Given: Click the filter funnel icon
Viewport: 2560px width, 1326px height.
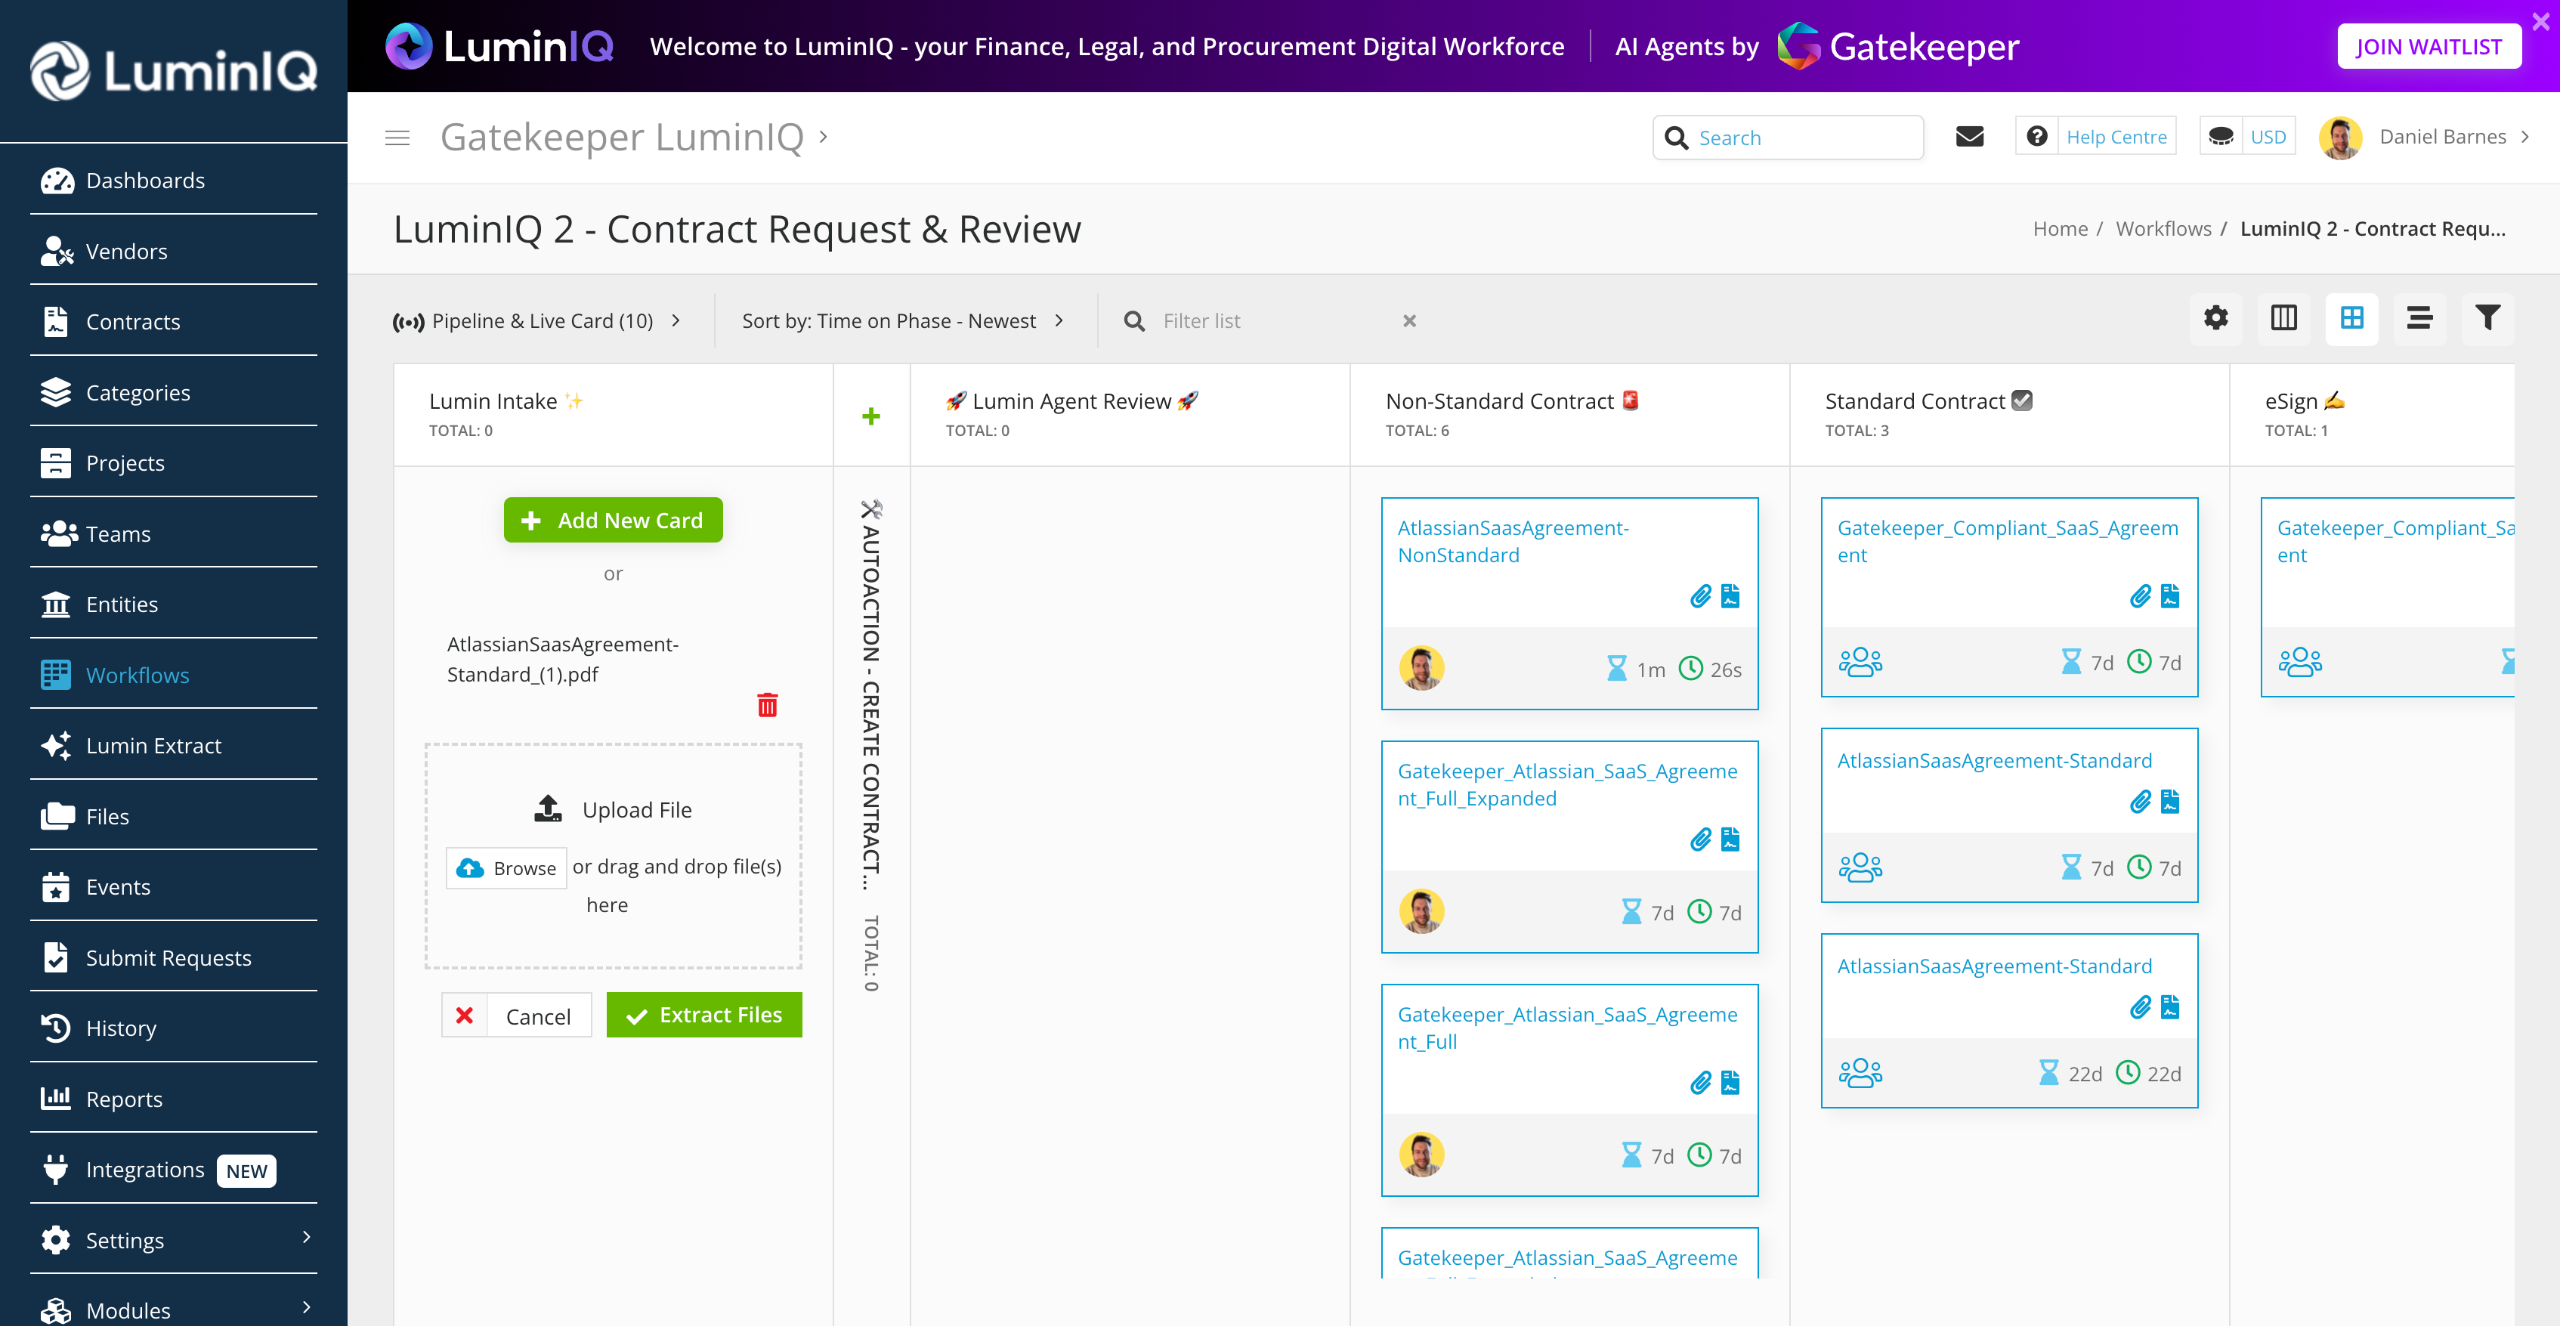Looking at the screenshot, I should (x=2487, y=319).
